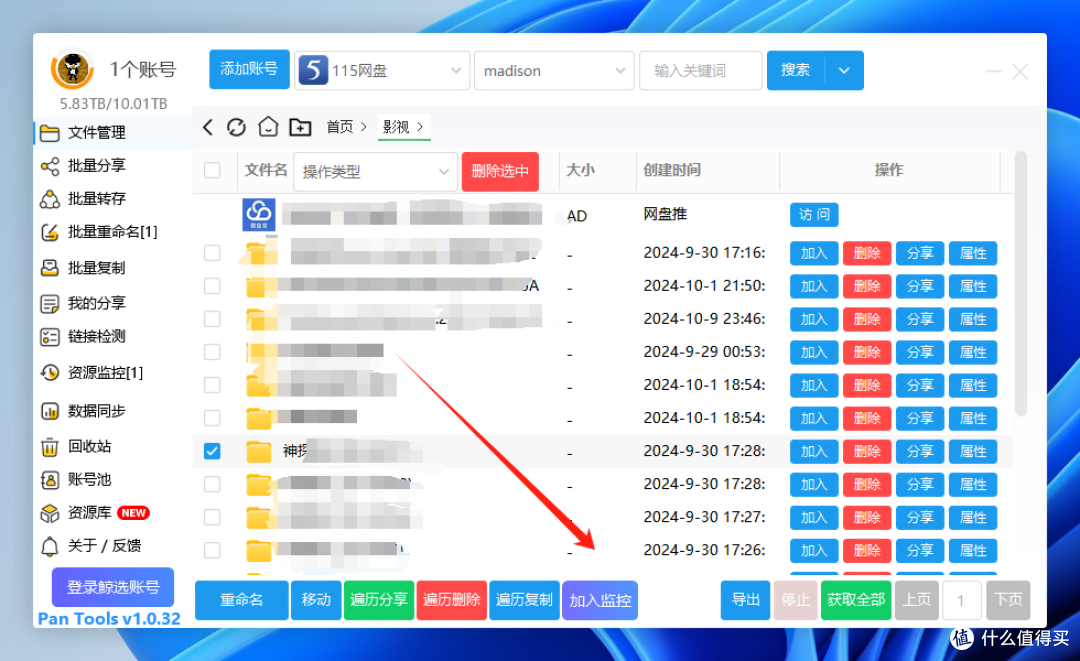Focus the 输入关键词 search field
1080x661 pixels.
(701, 70)
